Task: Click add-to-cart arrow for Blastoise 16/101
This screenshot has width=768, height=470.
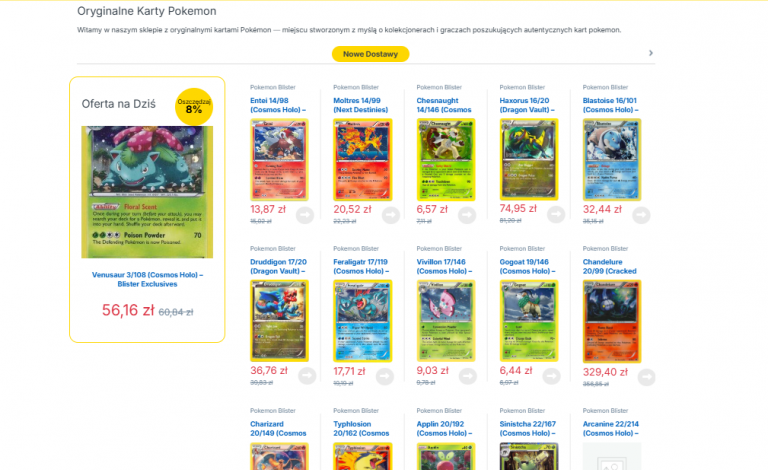Action: tap(641, 215)
